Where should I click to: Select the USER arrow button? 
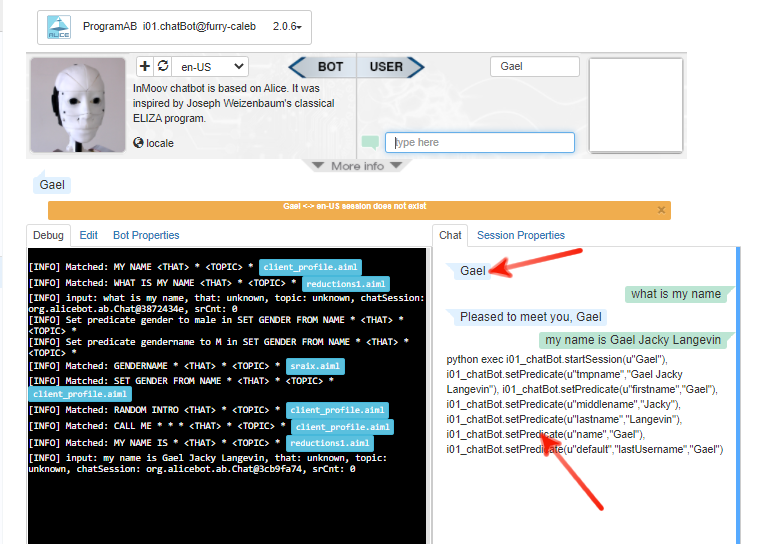[390, 67]
